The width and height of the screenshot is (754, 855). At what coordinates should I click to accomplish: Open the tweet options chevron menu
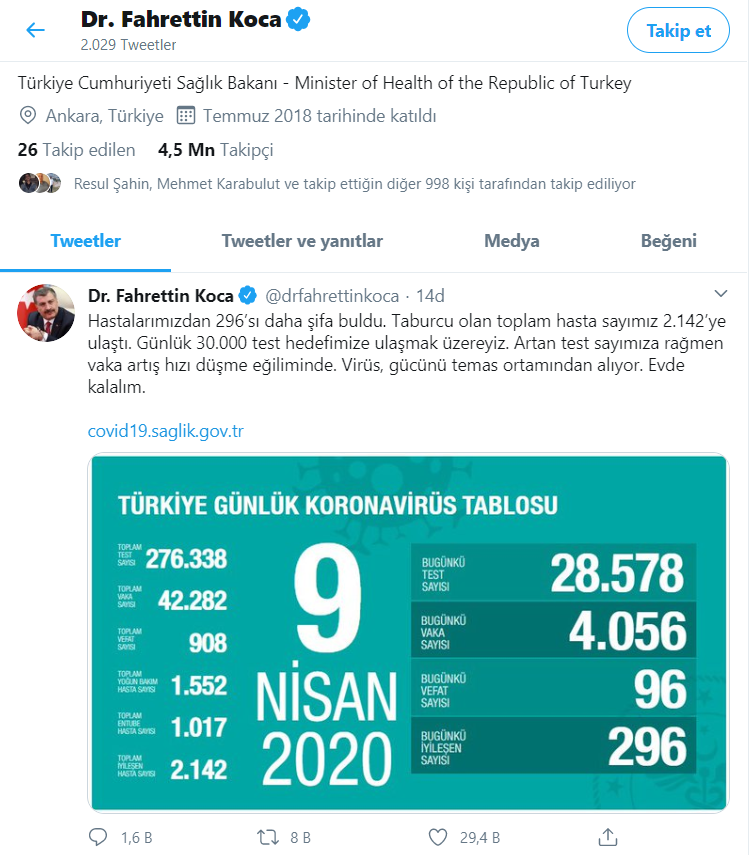pyautogui.click(x=722, y=294)
